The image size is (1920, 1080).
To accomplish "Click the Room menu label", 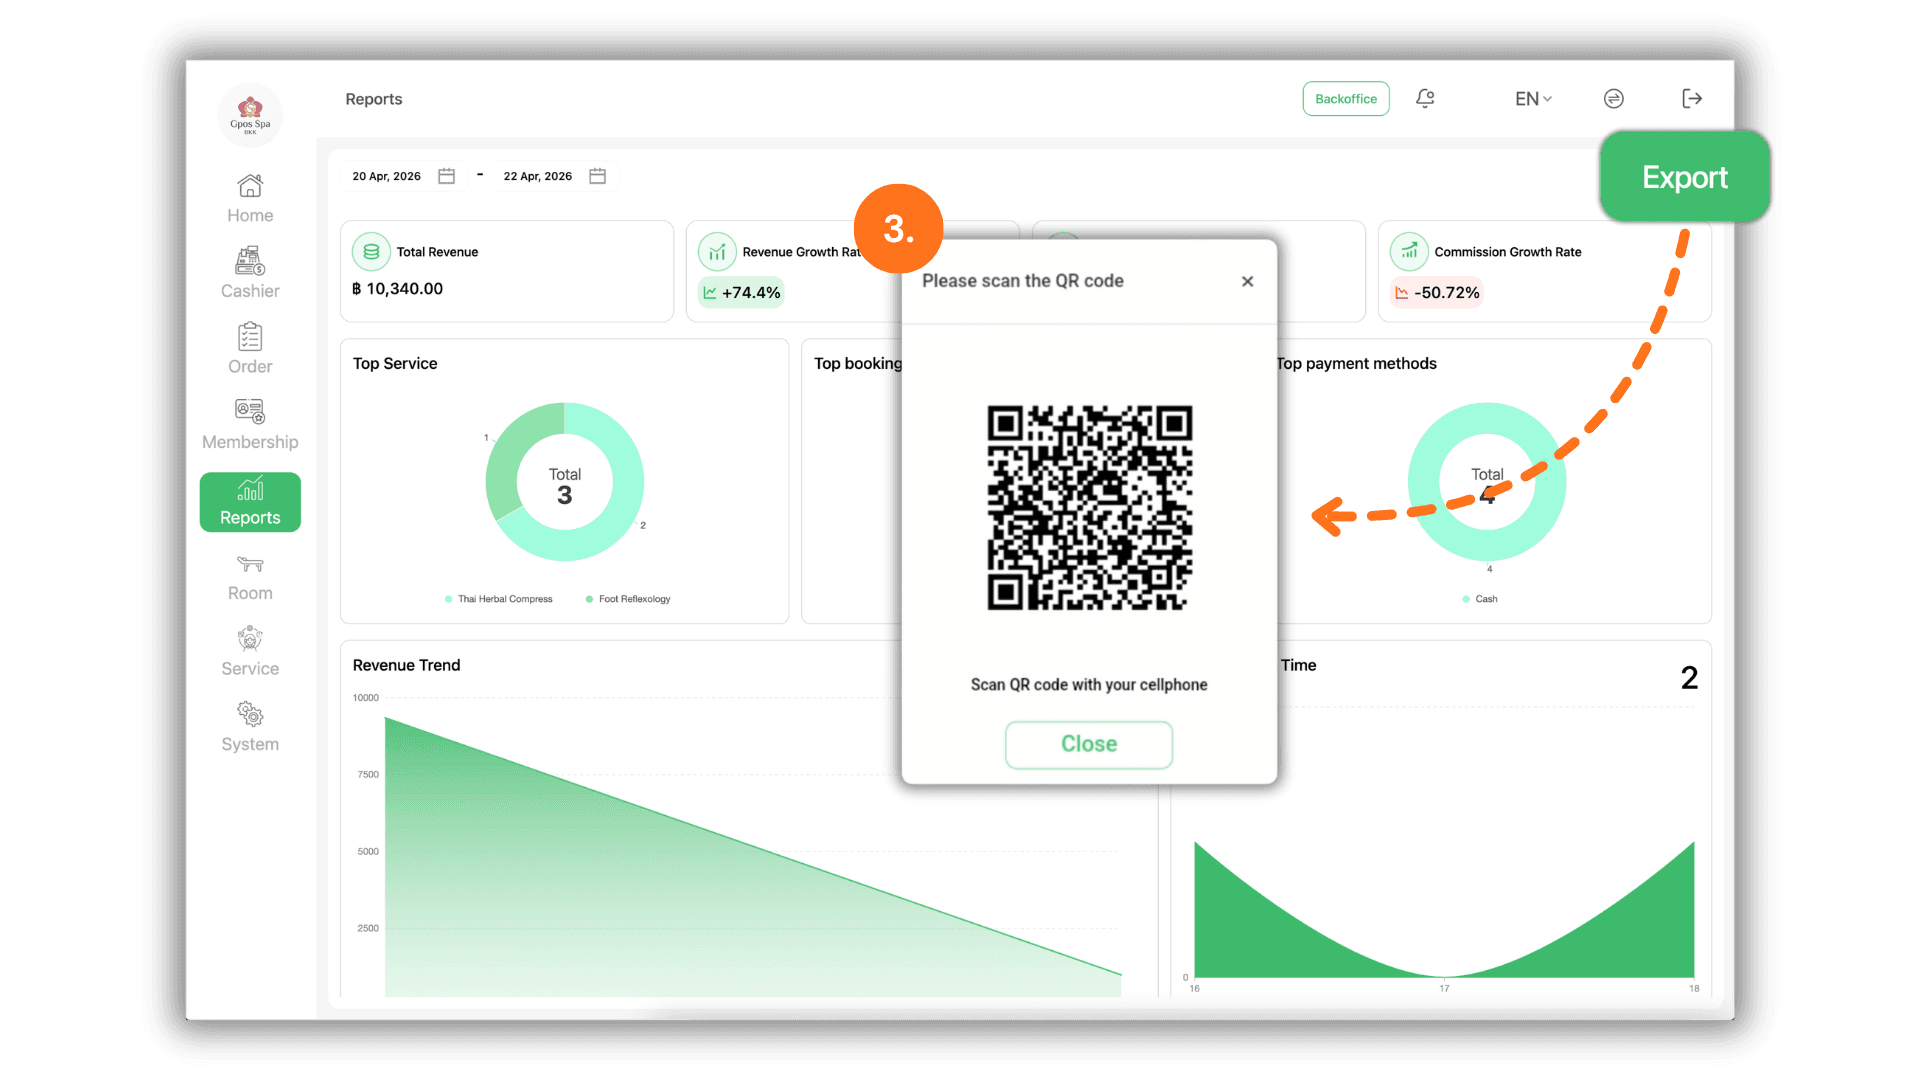I will 250,593.
